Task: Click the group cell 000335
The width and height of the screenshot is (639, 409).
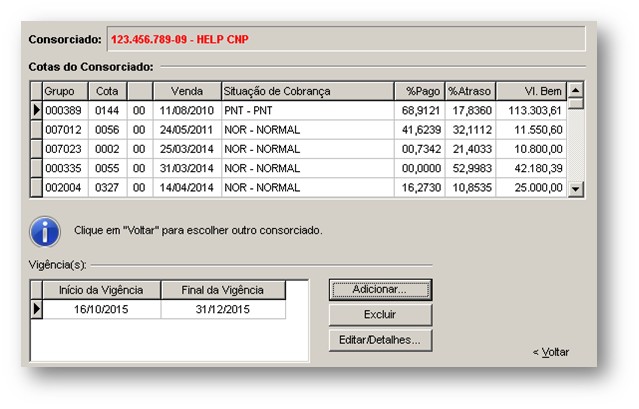Action: pos(65,168)
